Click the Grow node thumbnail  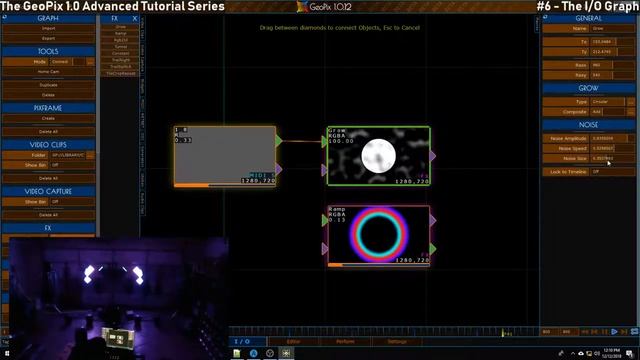tap(378, 156)
